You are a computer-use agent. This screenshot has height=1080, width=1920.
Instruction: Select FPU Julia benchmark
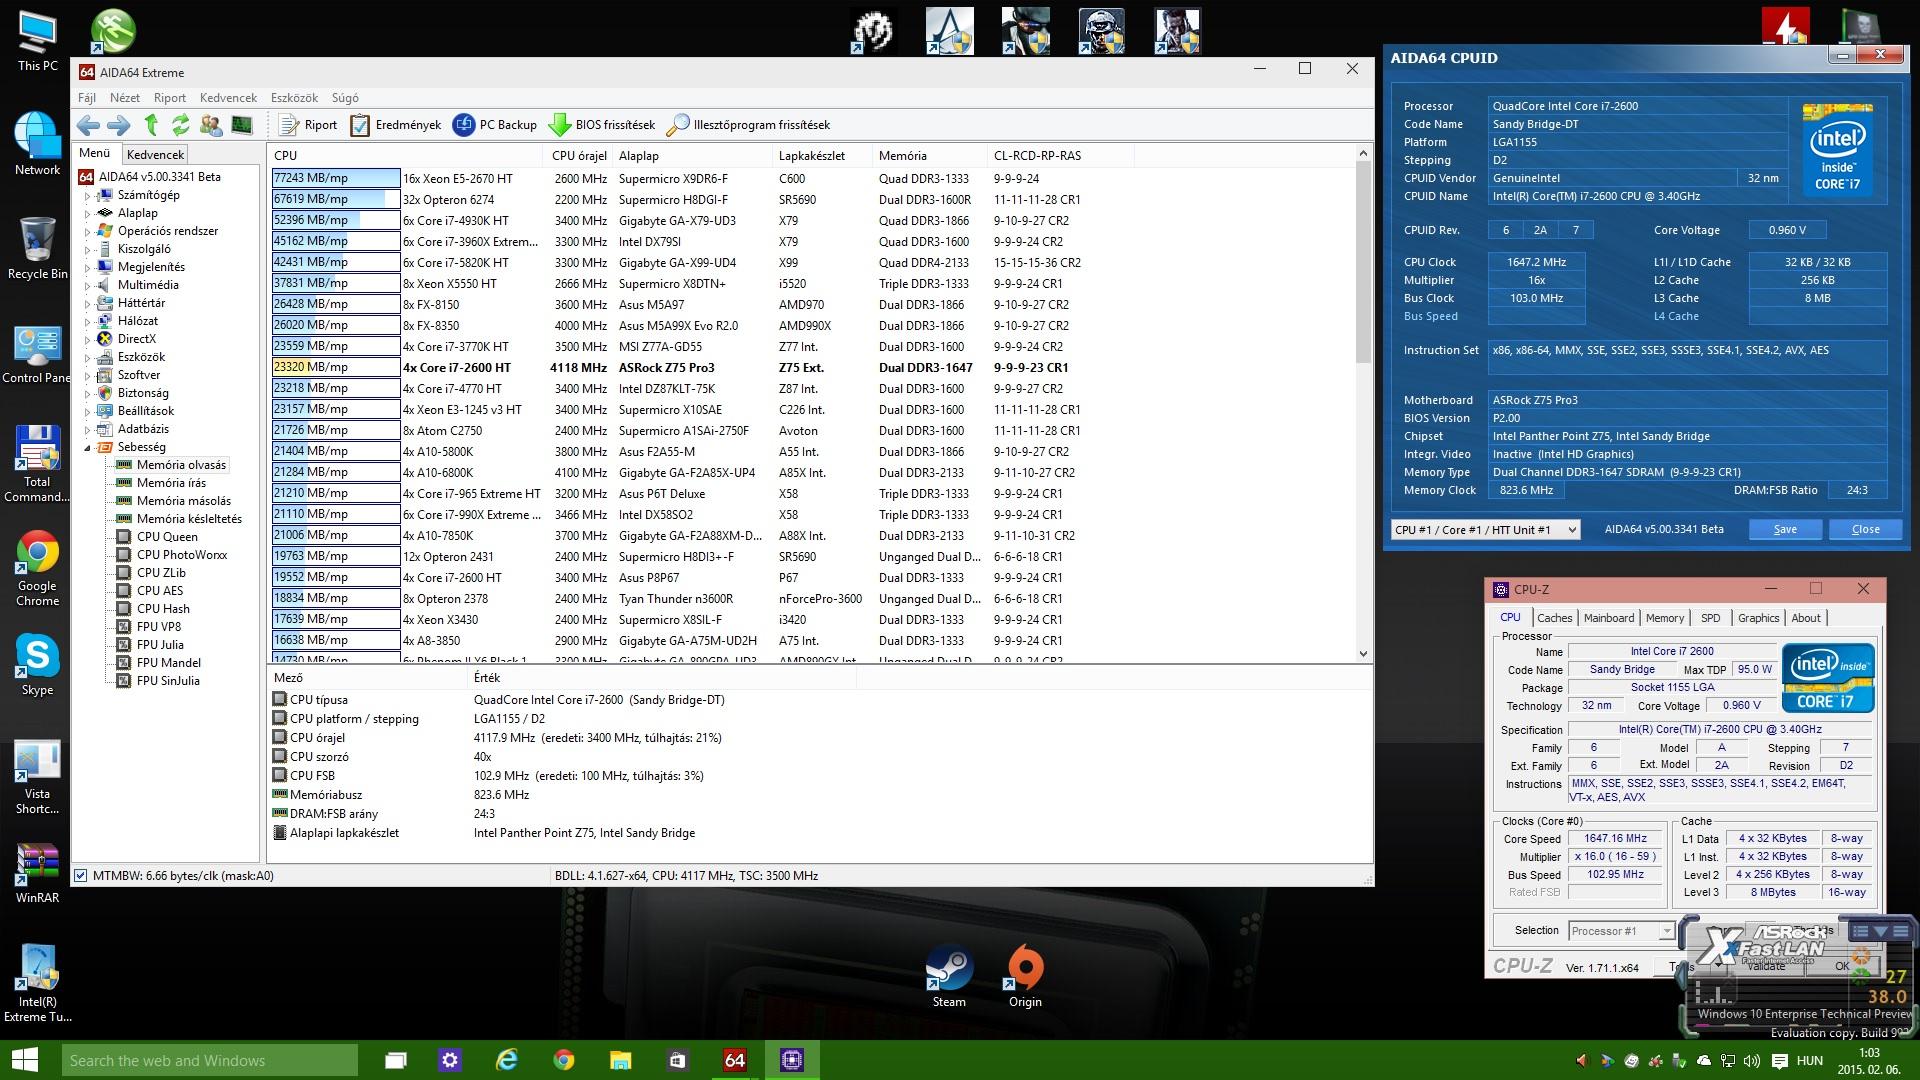coord(160,645)
